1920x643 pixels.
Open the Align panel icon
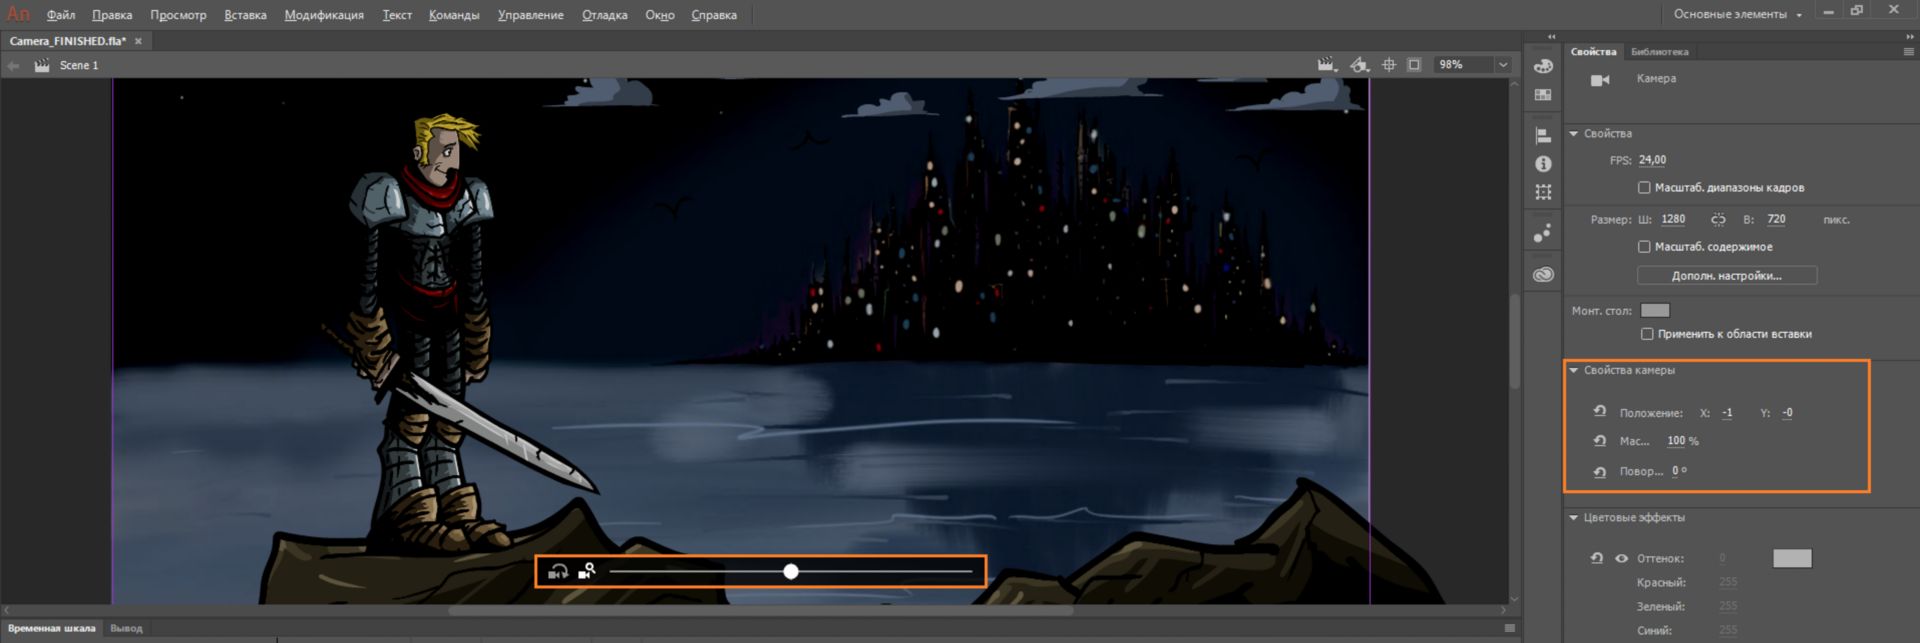1543,135
